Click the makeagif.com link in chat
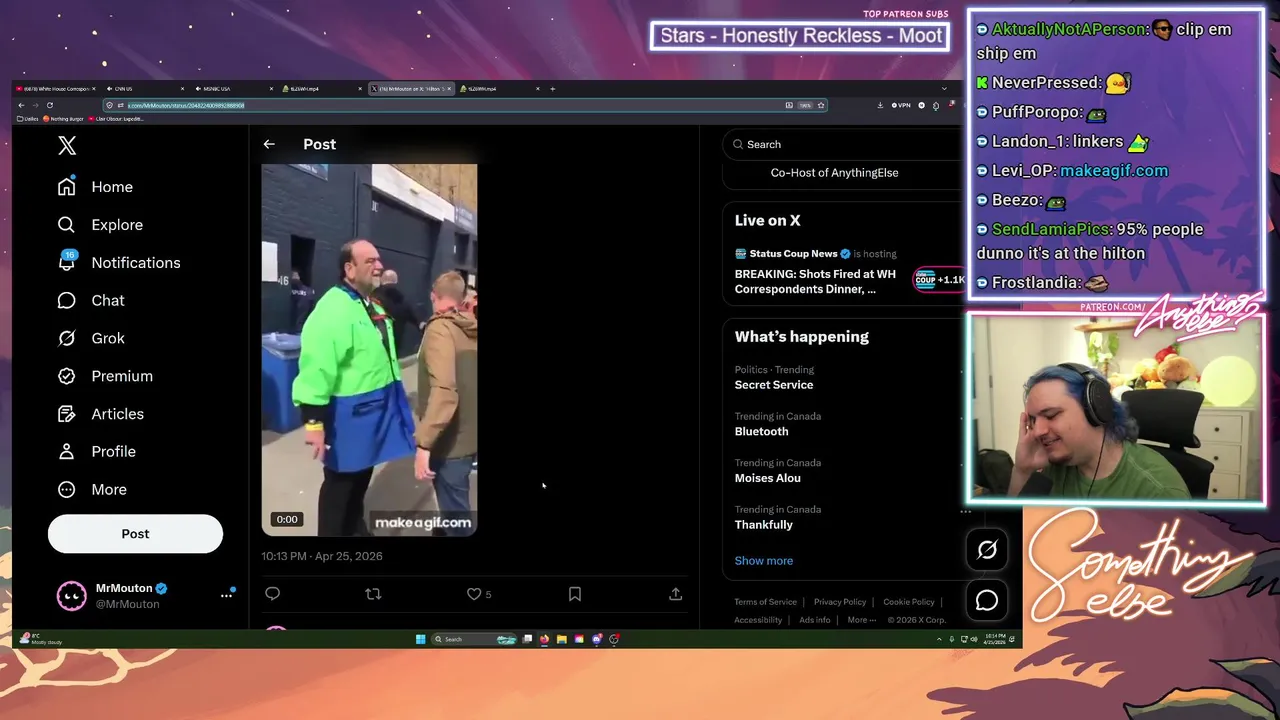Image resolution: width=1280 pixels, height=720 pixels. [1114, 171]
